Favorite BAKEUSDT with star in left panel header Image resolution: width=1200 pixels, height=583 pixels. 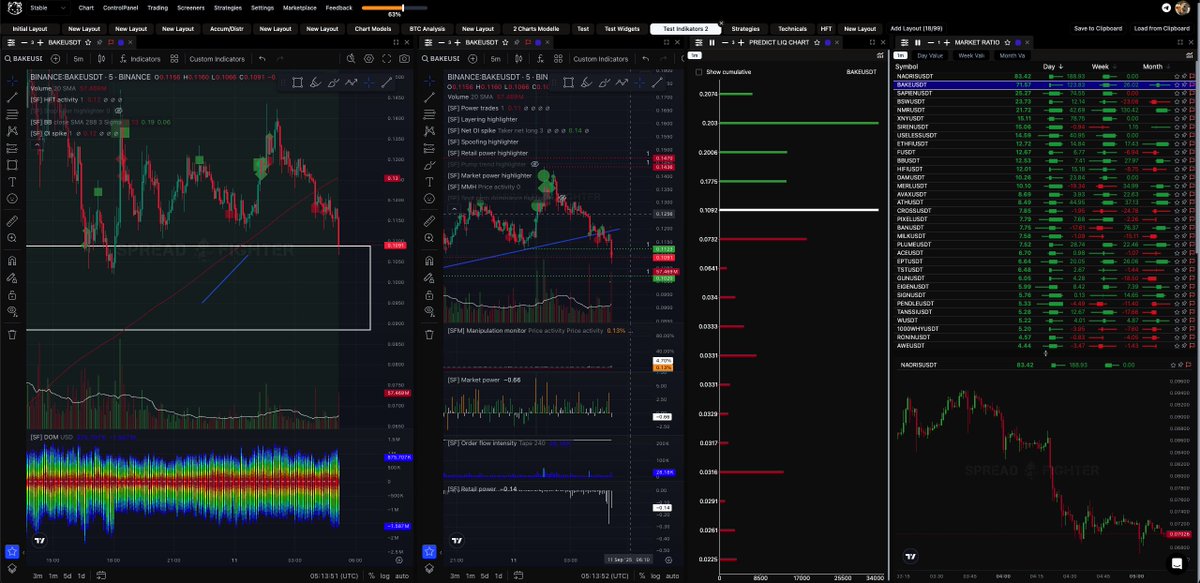tap(89, 43)
